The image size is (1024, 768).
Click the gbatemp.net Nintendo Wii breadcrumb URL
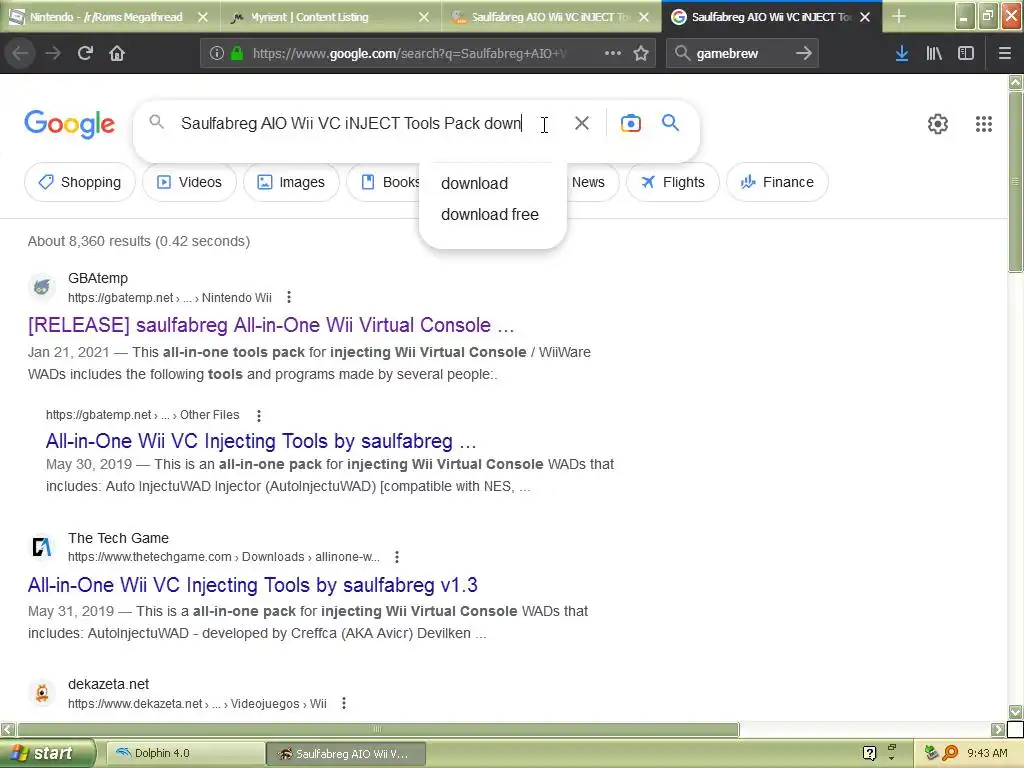pyautogui.click(x=170, y=298)
